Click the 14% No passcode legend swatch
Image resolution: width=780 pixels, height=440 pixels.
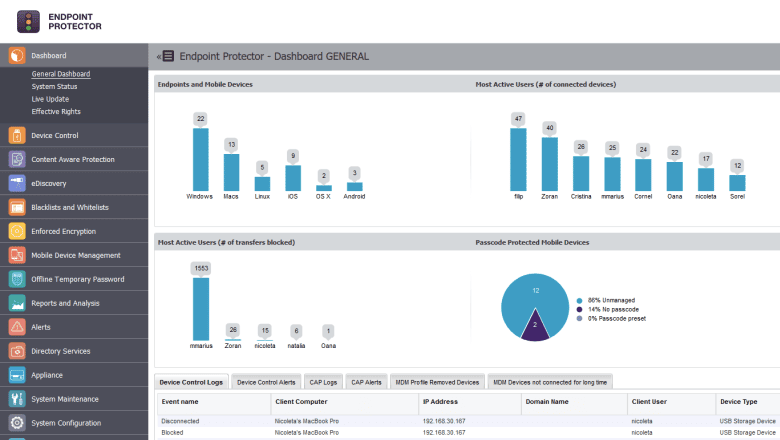click(x=579, y=309)
